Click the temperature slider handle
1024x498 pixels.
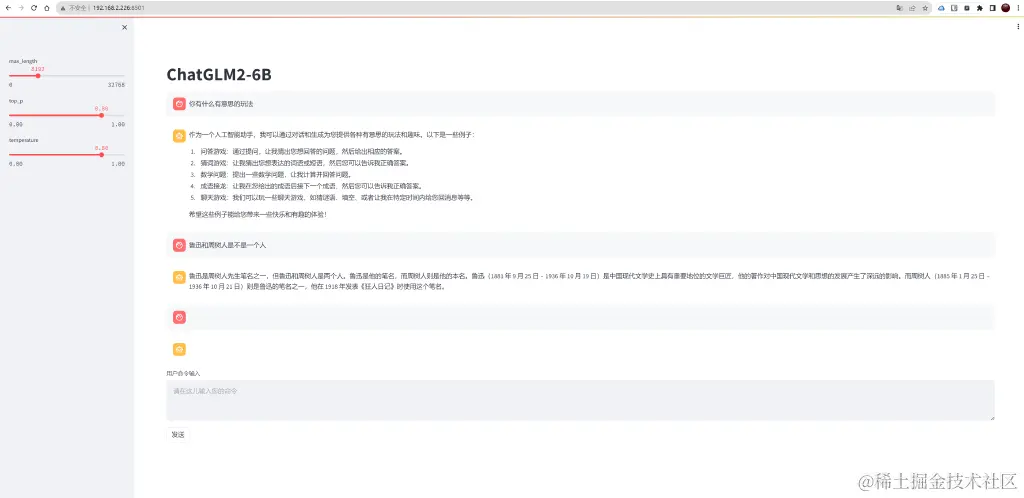point(101,155)
